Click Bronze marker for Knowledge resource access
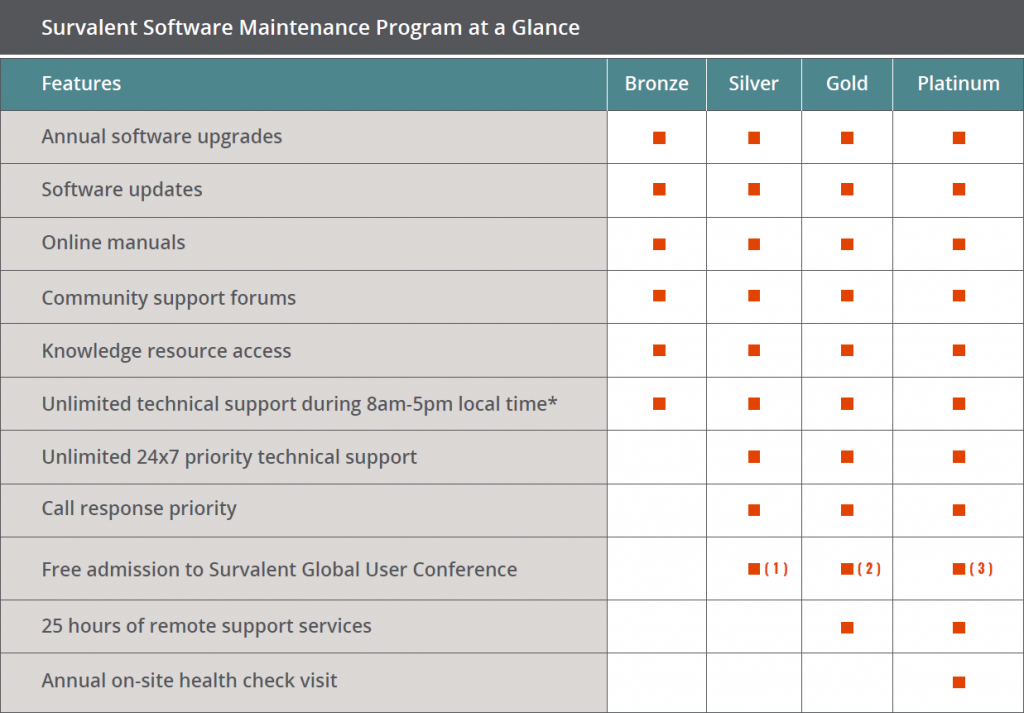The width and height of the screenshot is (1024, 713). [x=659, y=351]
